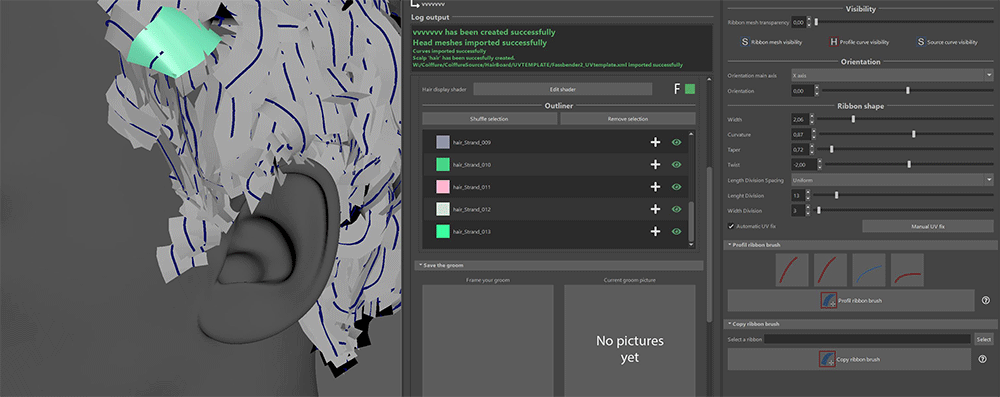Click the Width slider handle
Viewport: 1000px width, 397px height.
853,119
